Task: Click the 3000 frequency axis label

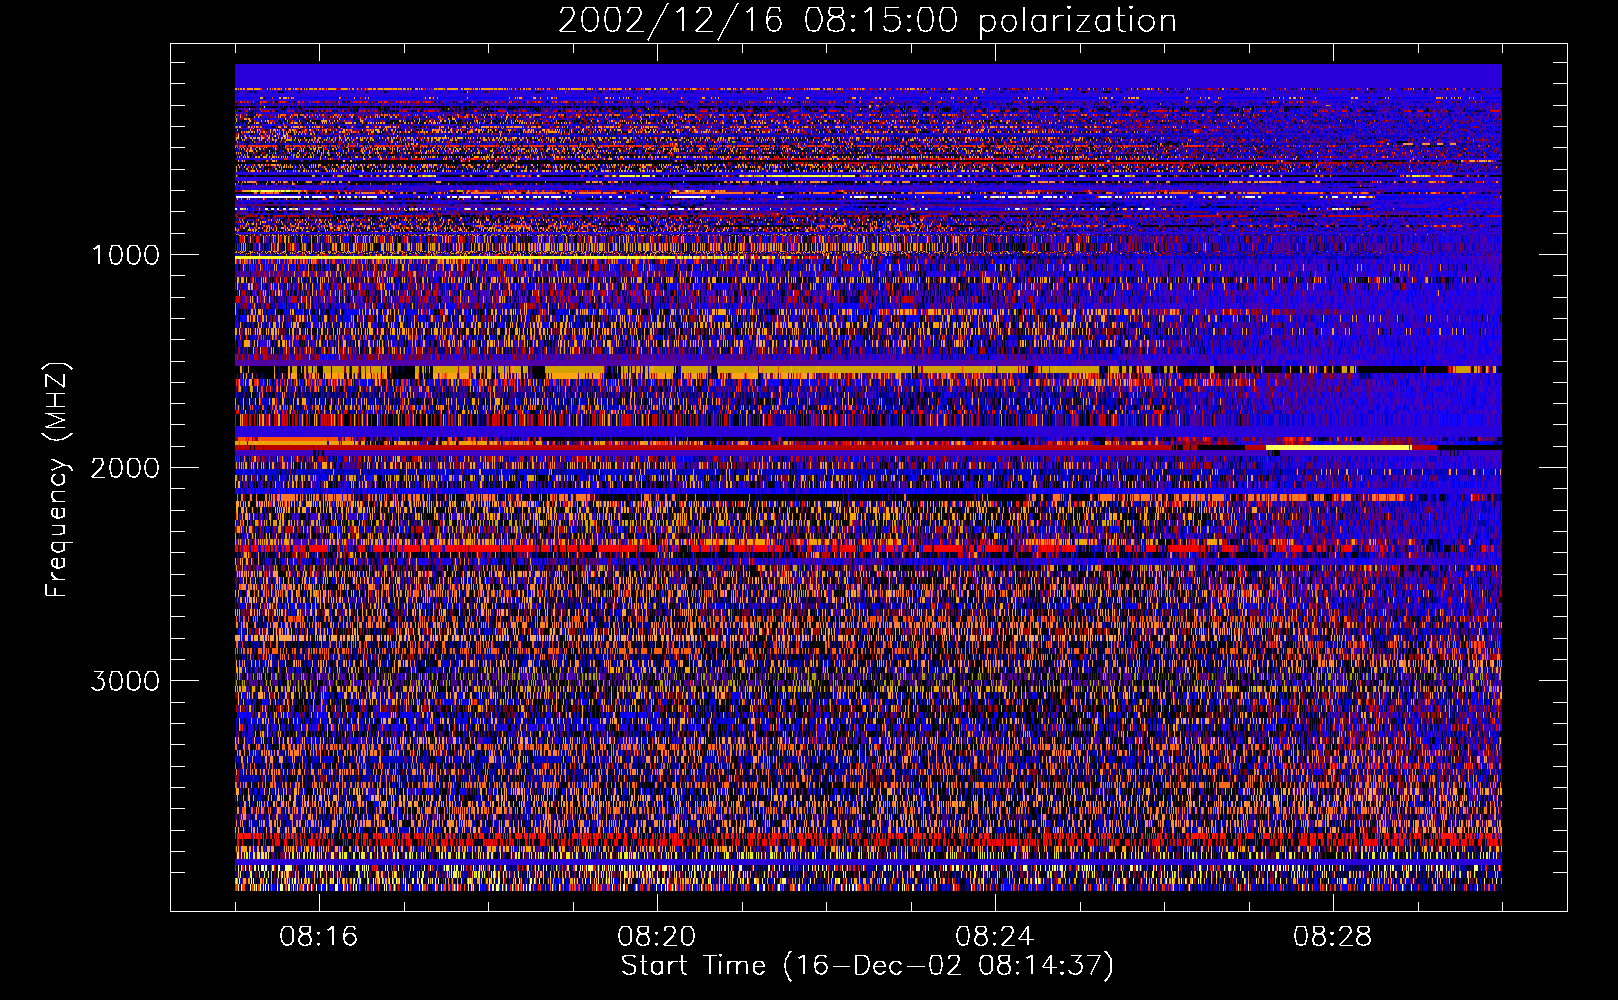Action: (125, 681)
